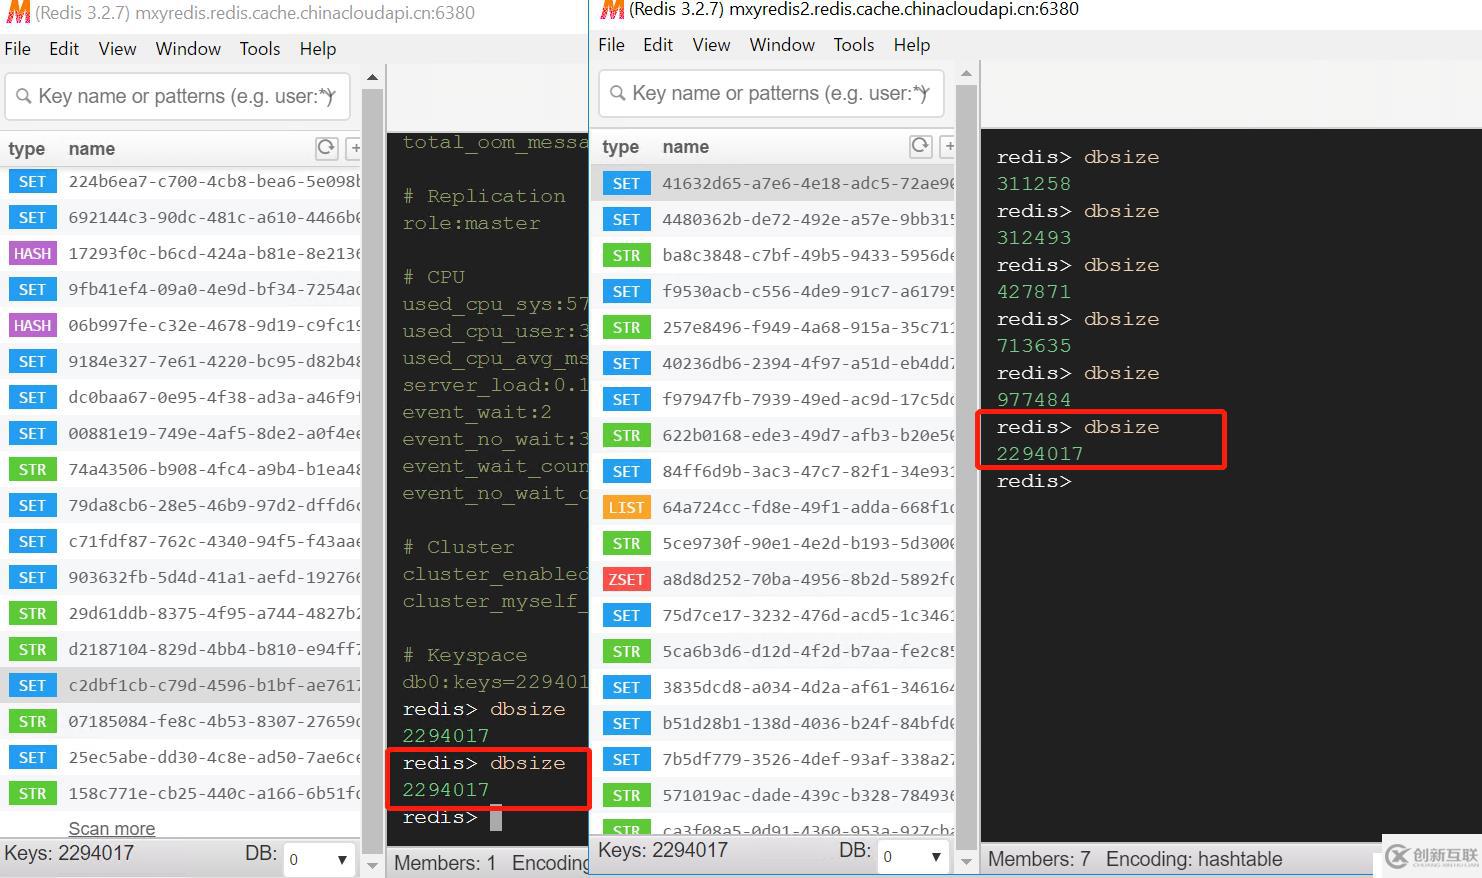This screenshot has width=1482, height=878.
Task: Select key 41632d65-a7e6-4e18-adc5
Action: [x=774, y=184]
